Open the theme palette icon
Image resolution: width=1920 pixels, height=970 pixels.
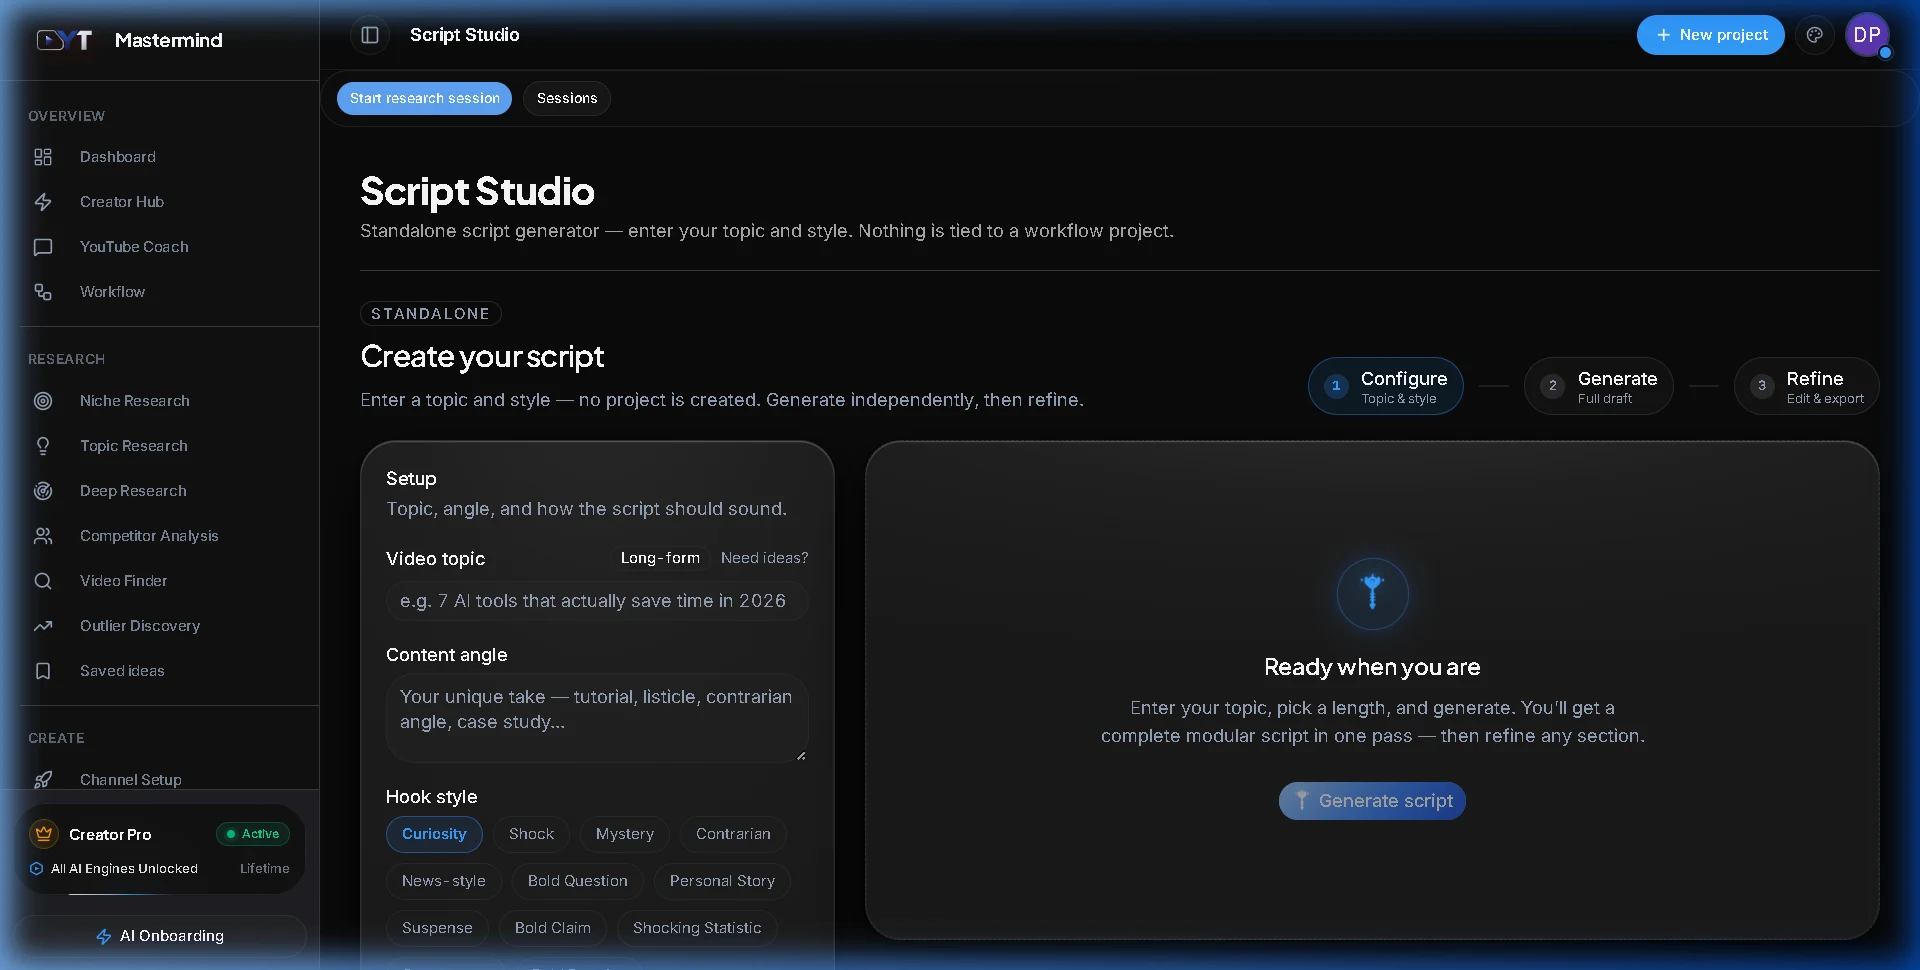click(1814, 35)
